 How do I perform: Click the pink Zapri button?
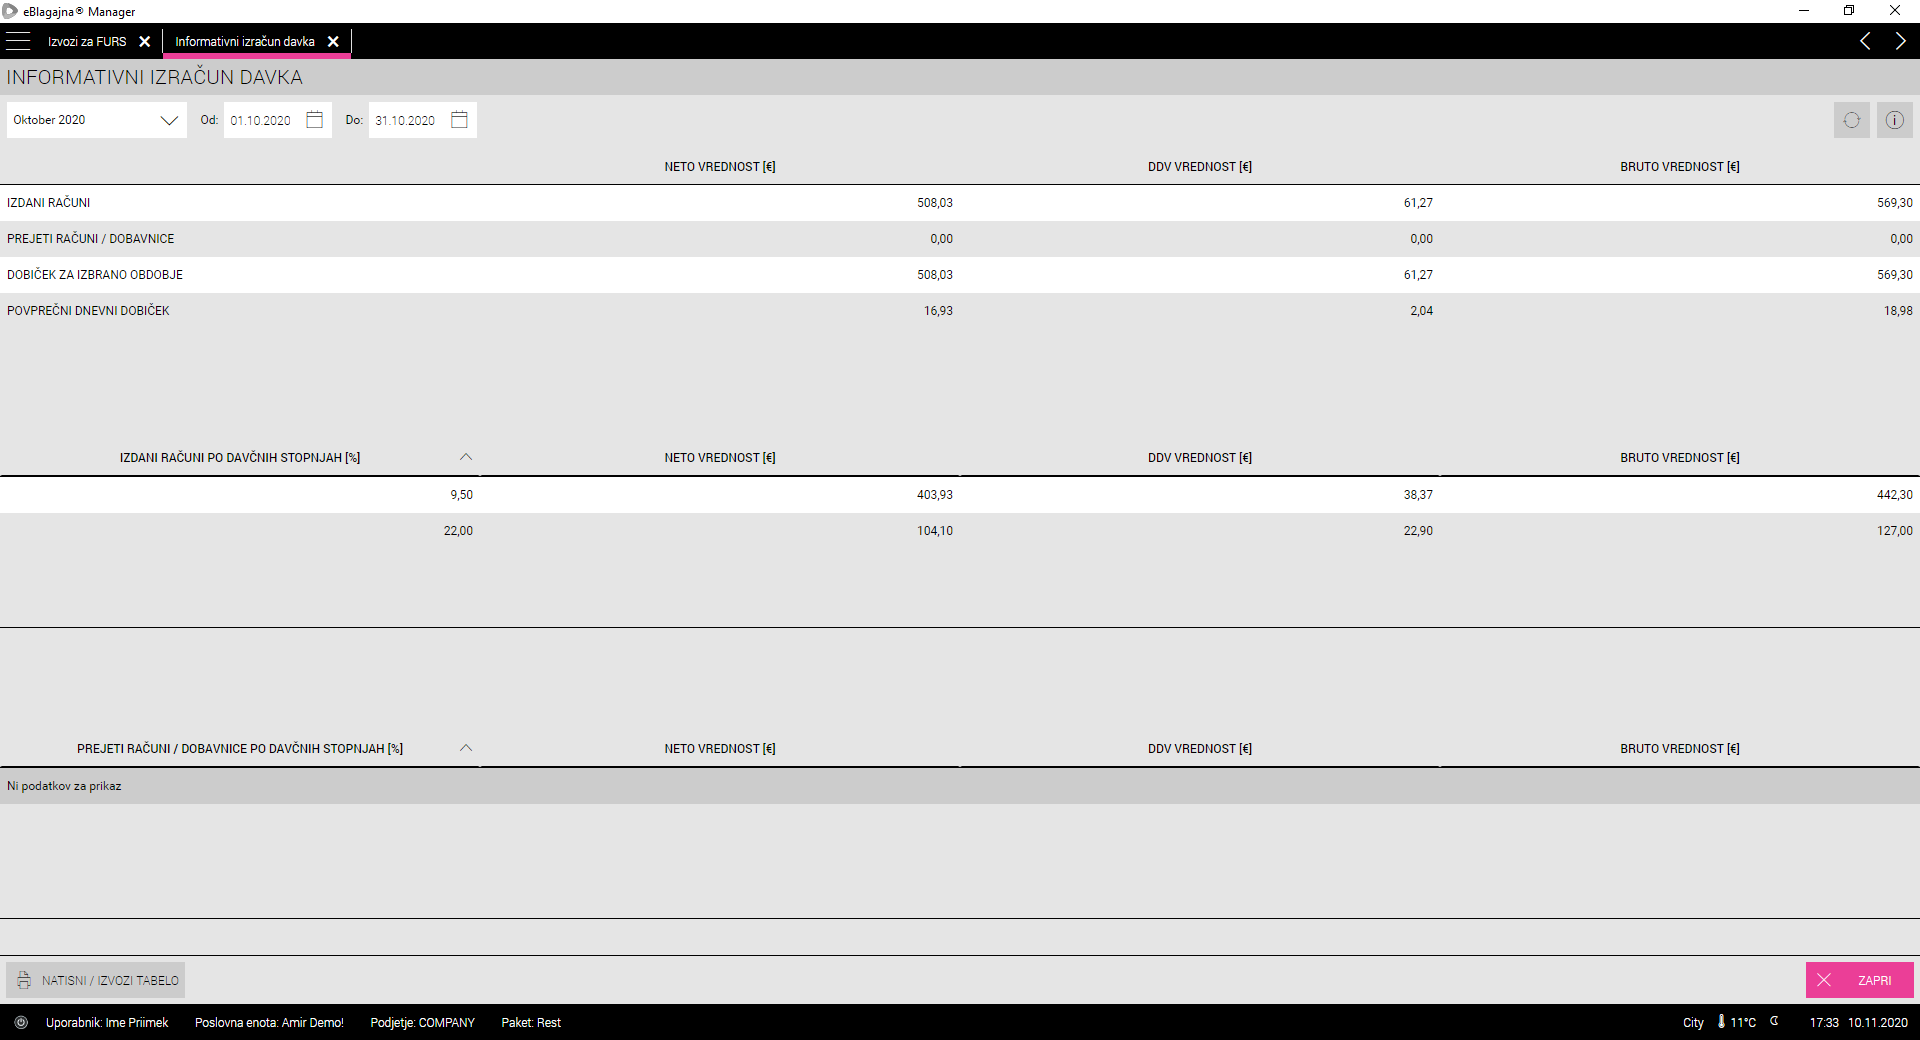click(1859, 980)
